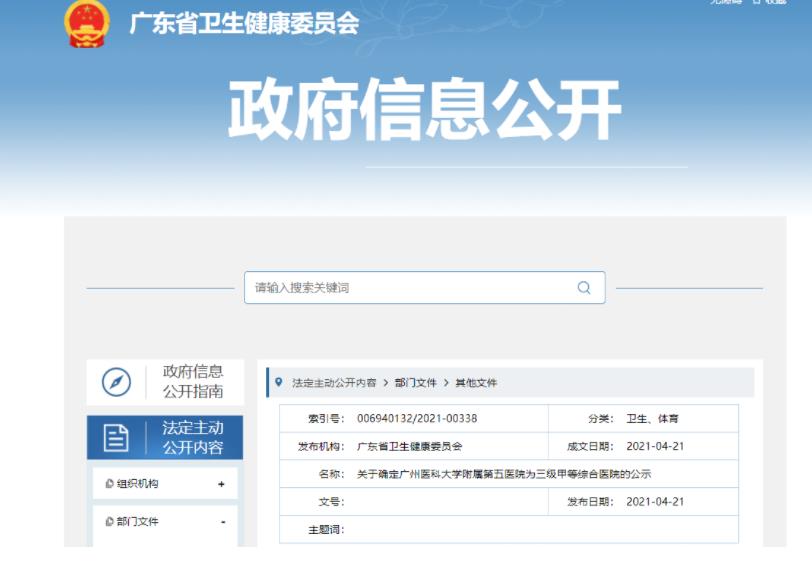The height and width of the screenshot is (571, 812).
Task: Click the magnifier search icon
Action: pos(584,288)
